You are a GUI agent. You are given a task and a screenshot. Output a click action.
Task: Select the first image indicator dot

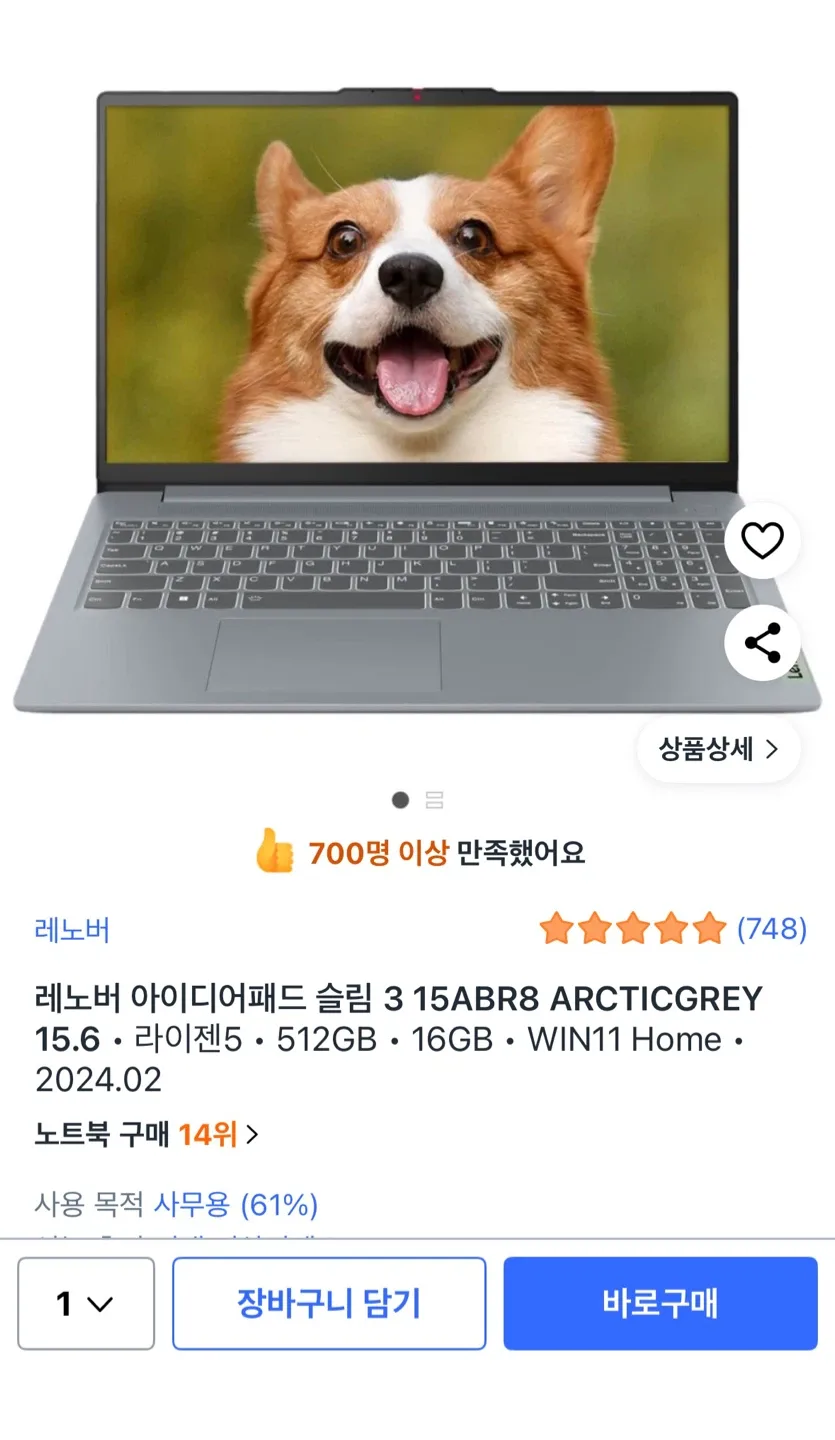click(400, 800)
